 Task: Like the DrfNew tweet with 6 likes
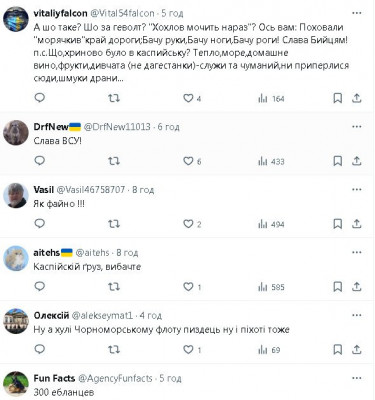tap(192, 161)
